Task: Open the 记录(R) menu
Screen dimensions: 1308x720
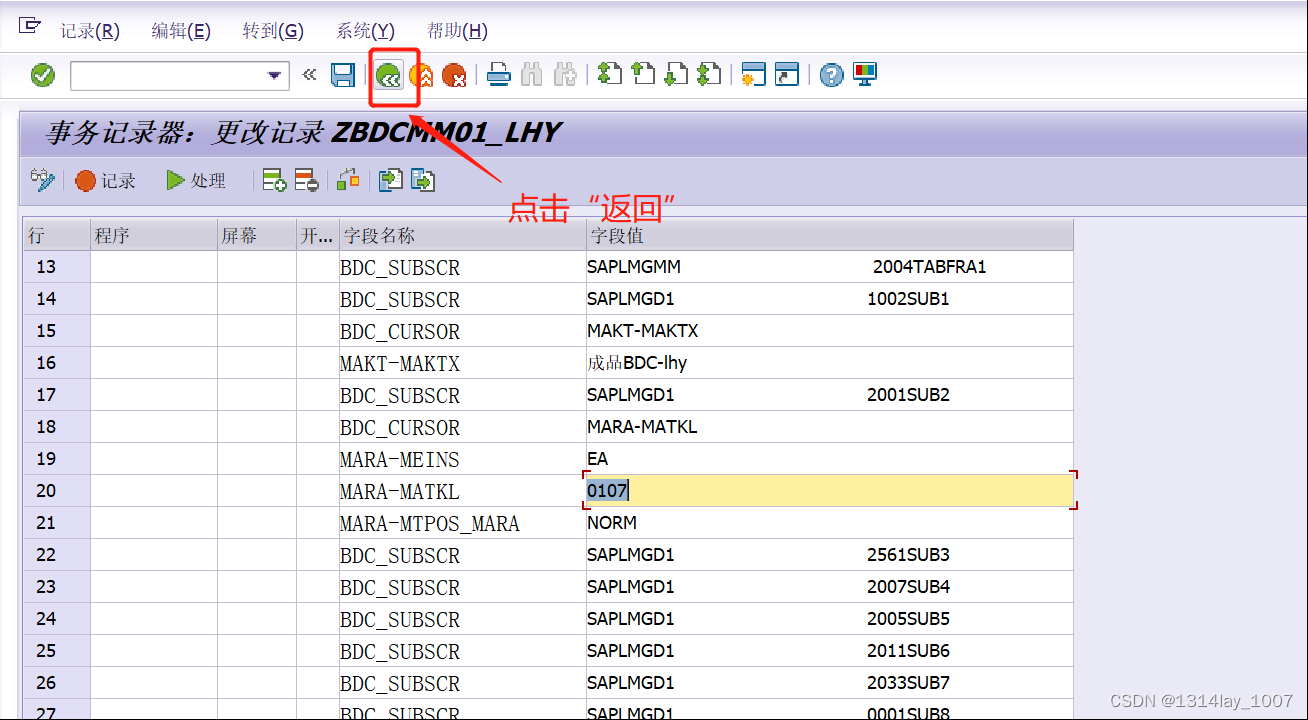Action: 90,31
